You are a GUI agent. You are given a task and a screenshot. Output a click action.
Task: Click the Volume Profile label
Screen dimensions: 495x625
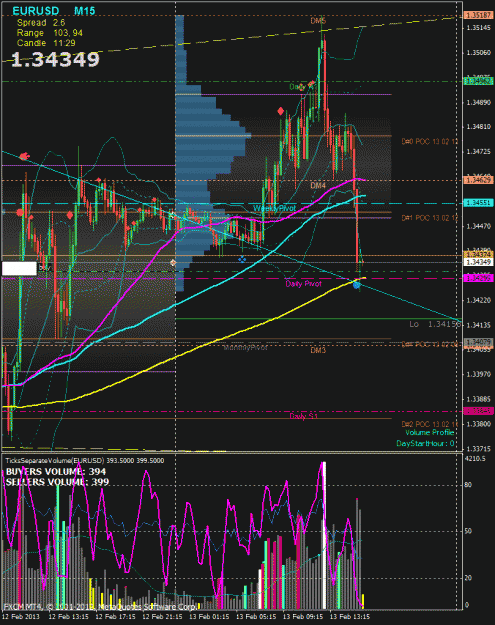click(430, 433)
